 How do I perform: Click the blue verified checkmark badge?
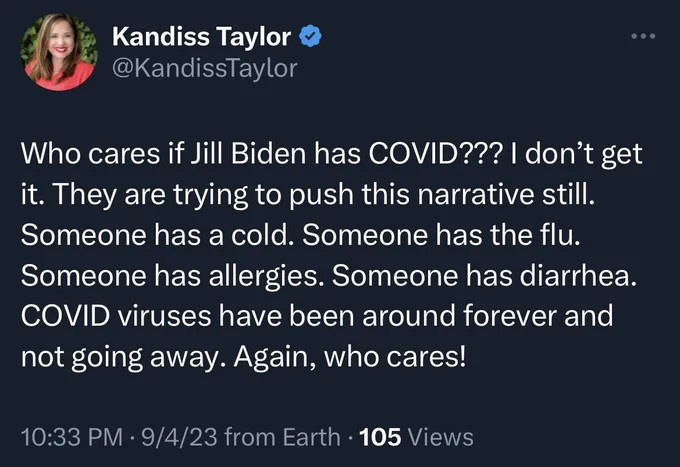(x=311, y=38)
